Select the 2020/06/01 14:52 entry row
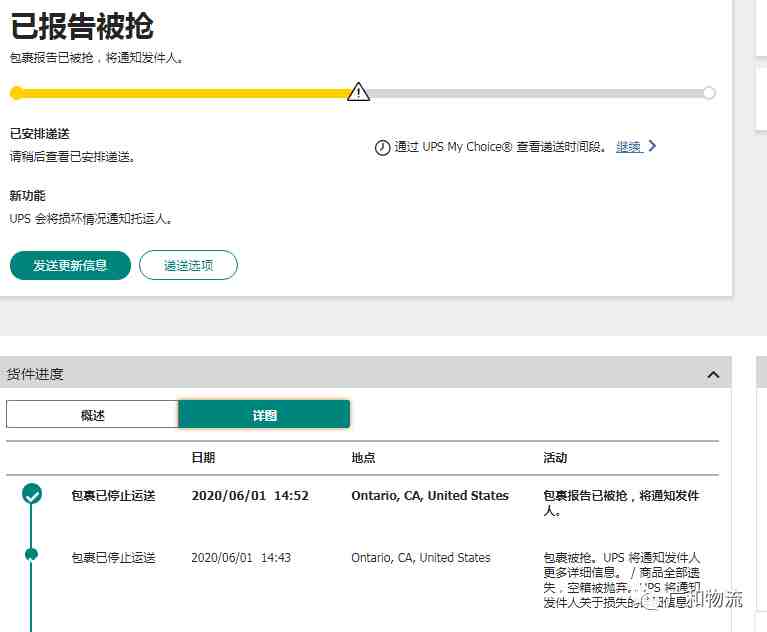The height and width of the screenshot is (632, 767). 362,503
